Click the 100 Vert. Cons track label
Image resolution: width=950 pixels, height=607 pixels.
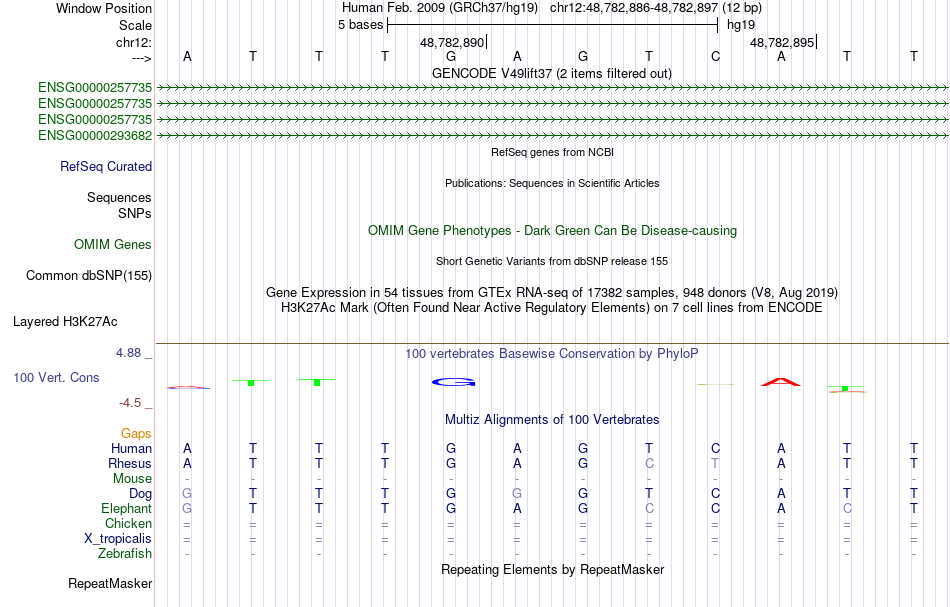click(56, 377)
